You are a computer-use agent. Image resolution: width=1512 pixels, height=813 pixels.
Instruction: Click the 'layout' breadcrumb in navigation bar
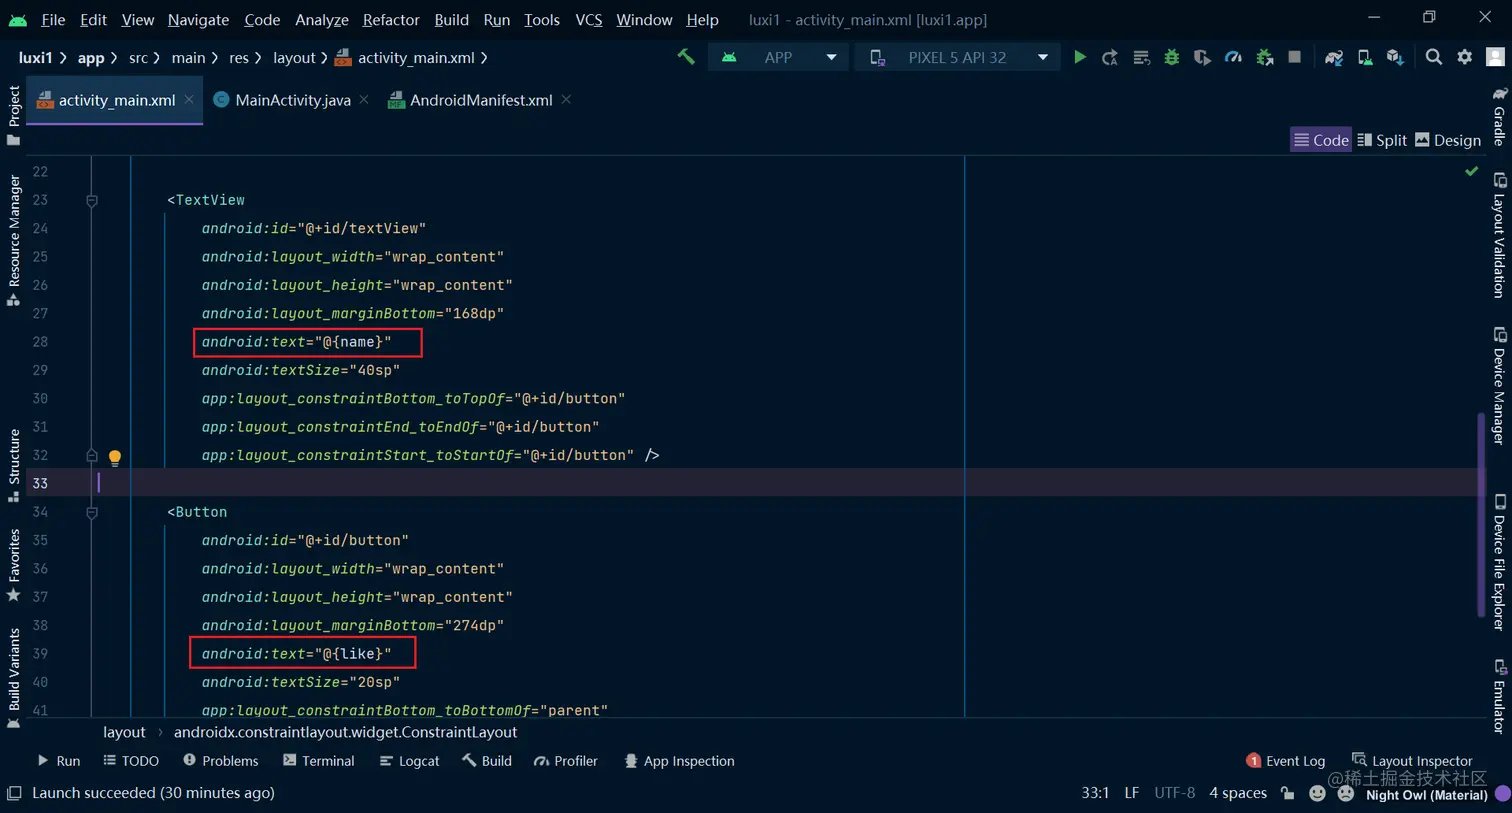(x=294, y=58)
